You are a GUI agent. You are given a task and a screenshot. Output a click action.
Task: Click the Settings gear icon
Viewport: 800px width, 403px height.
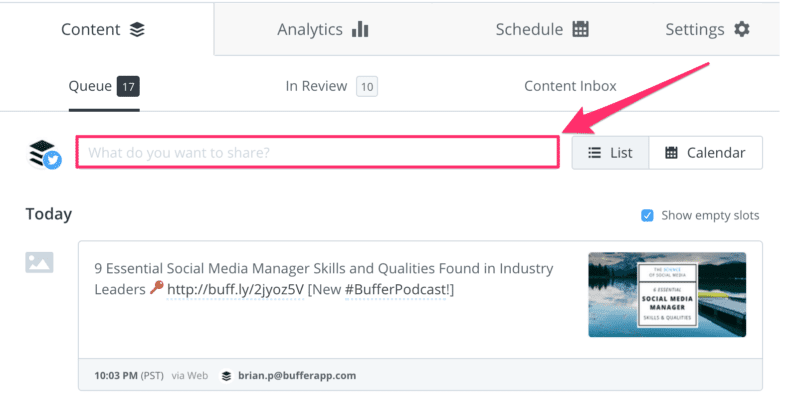pyautogui.click(x=742, y=29)
